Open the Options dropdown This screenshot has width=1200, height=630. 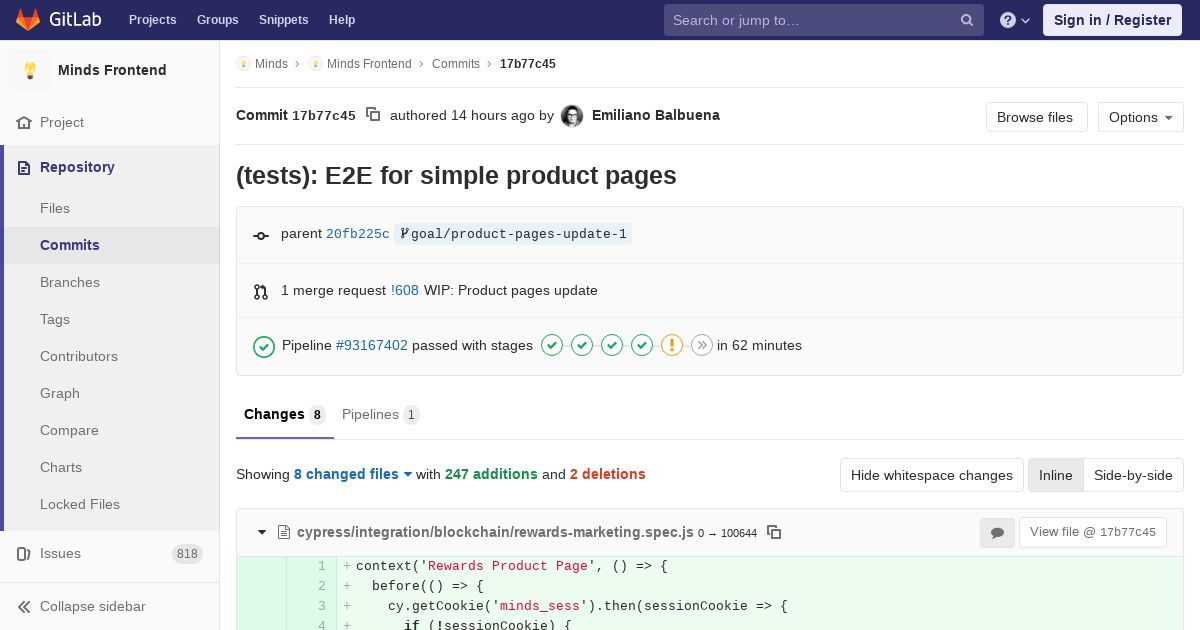coord(1140,117)
